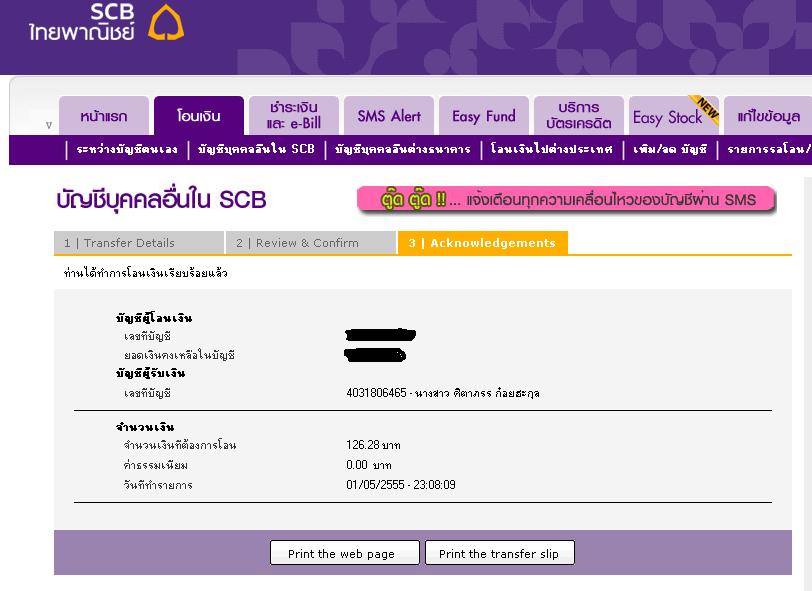The width and height of the screenshot is (812, 591).
Task: Select the 3 | Acknowledgements step
Action: coord(483,243)
